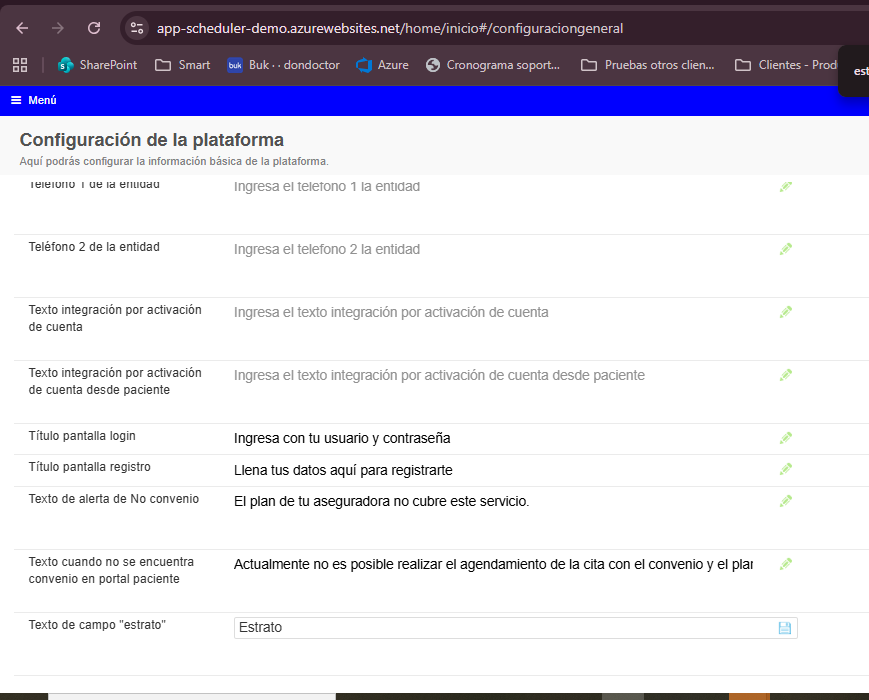The image size is (869, 700).
Task: Go back to the previous page
Action: (x=22, y=28)
